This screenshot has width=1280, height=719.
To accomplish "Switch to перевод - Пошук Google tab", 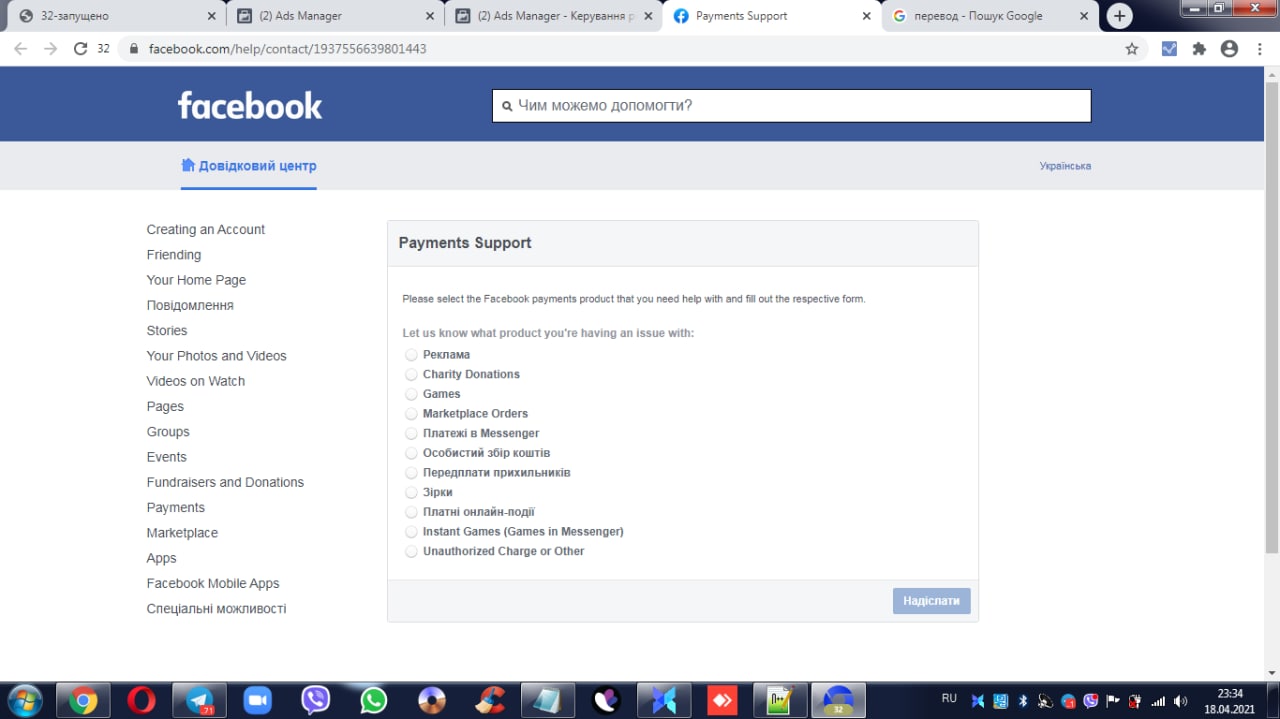I will (x=990, y=16).
